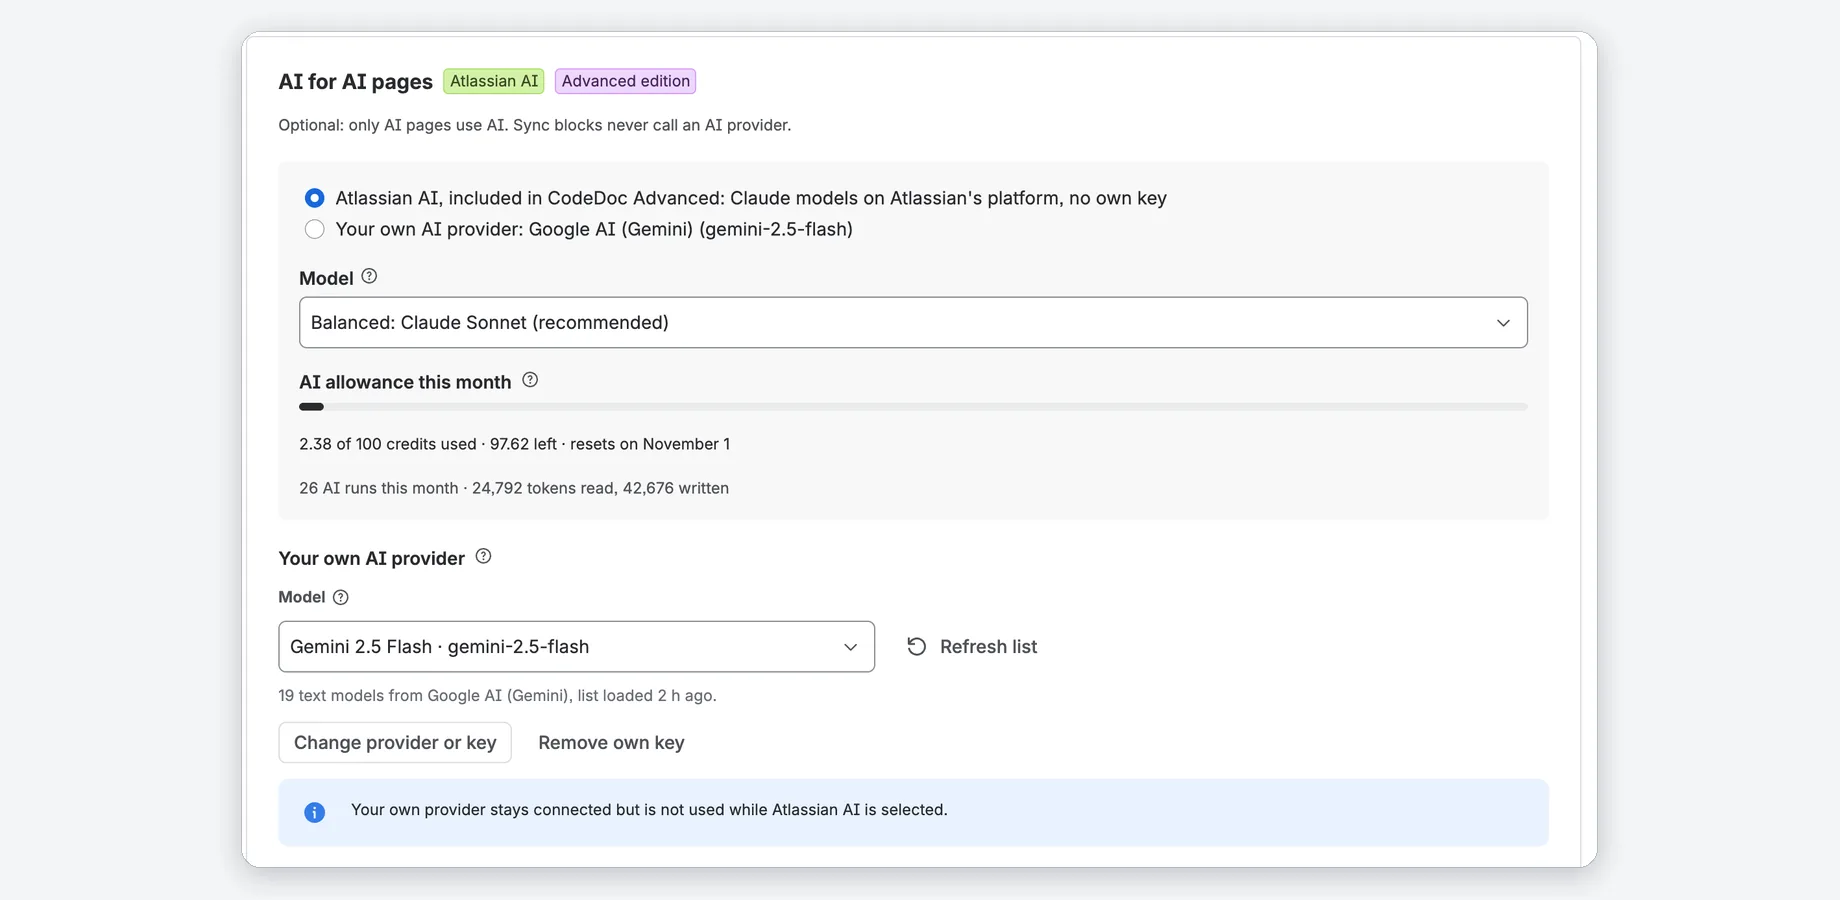Select the Atlassian AI radio option
Viewport: 1840px width, 900px height.
(314, 198)
